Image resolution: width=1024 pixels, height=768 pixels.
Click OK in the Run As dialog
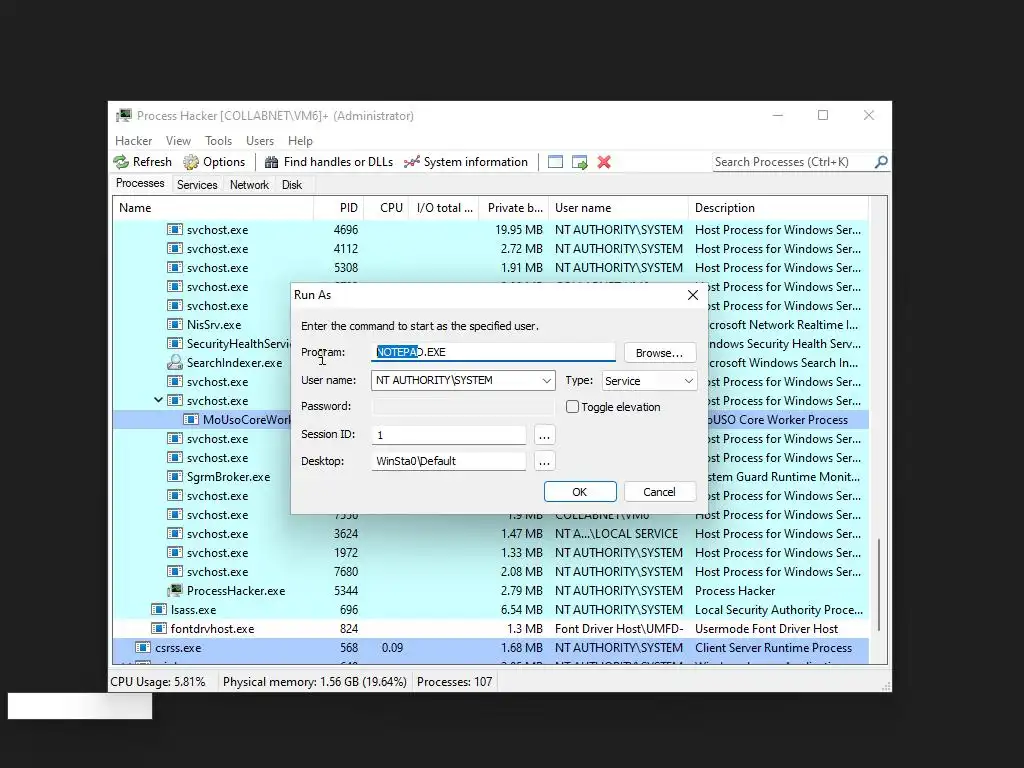click(x=580, y=492)
